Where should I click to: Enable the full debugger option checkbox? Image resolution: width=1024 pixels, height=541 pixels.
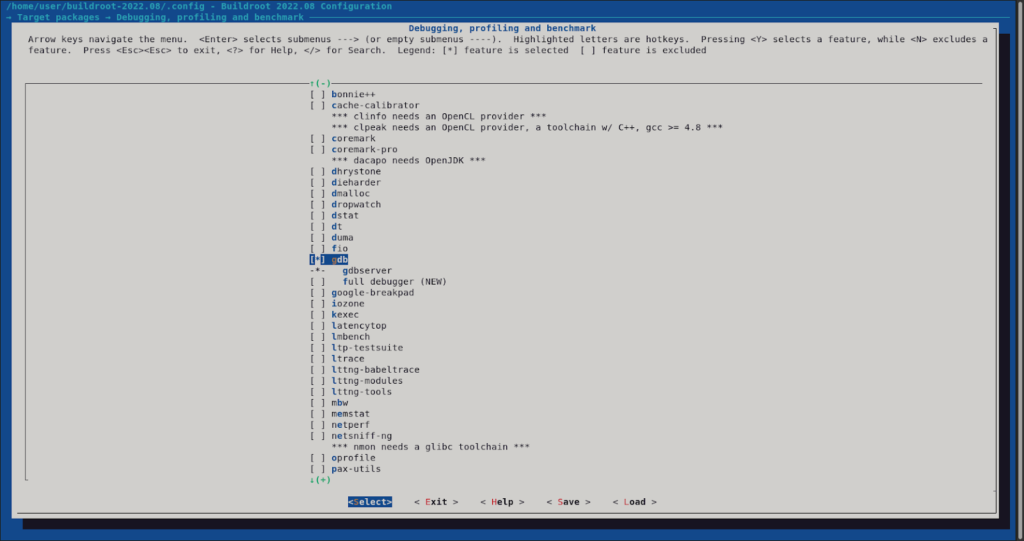317,282
